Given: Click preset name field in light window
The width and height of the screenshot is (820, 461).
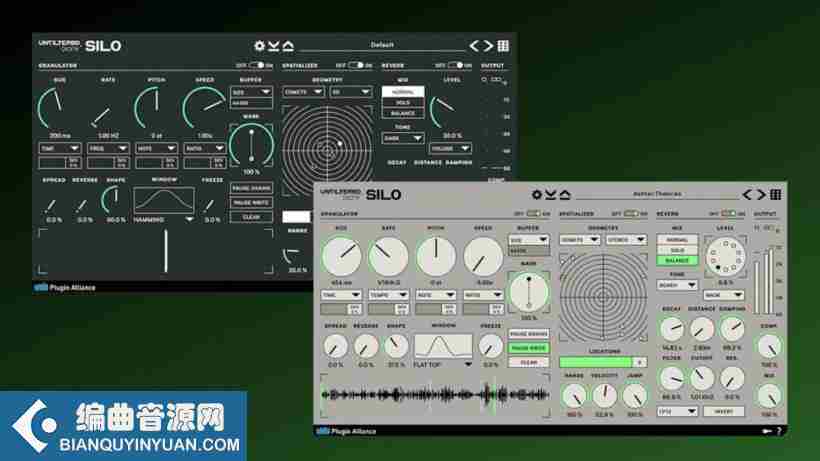Looking at the screenshot, I should [x=657, y=194].
